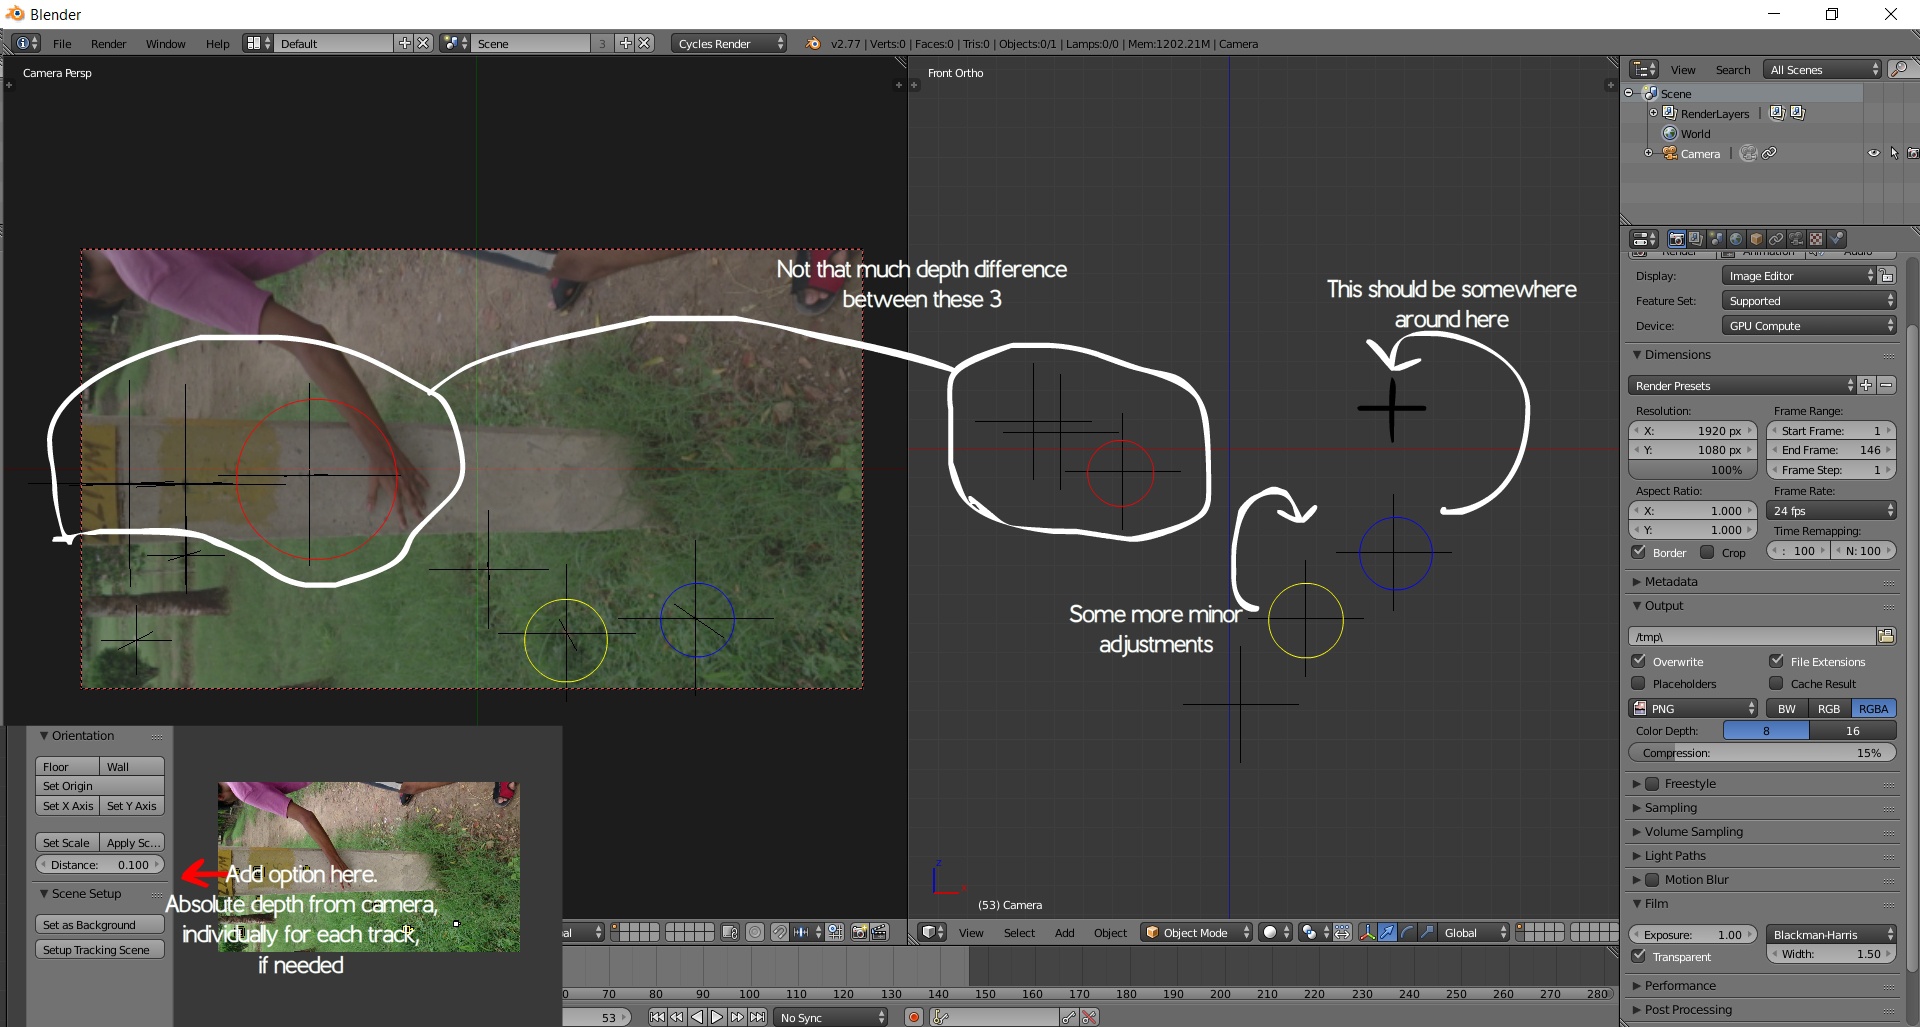This screenshot has width=1920, height=1027.
Task: Expand the Sampling panel
Action: click(1671, 807)
